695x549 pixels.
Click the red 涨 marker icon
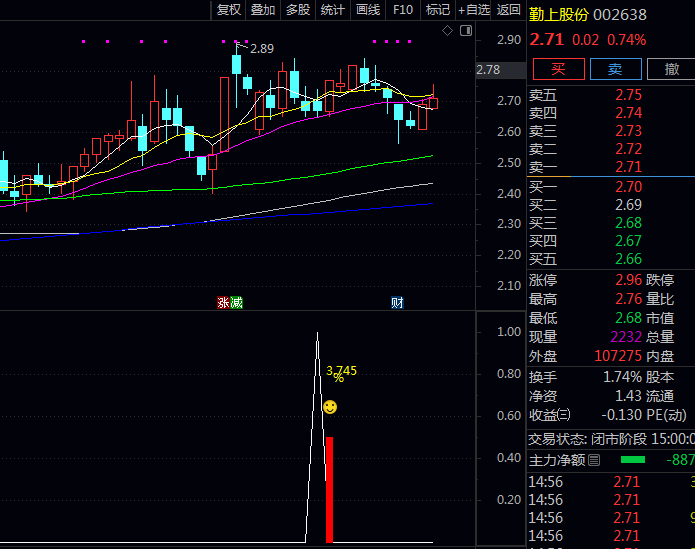[x=224, y=302]
